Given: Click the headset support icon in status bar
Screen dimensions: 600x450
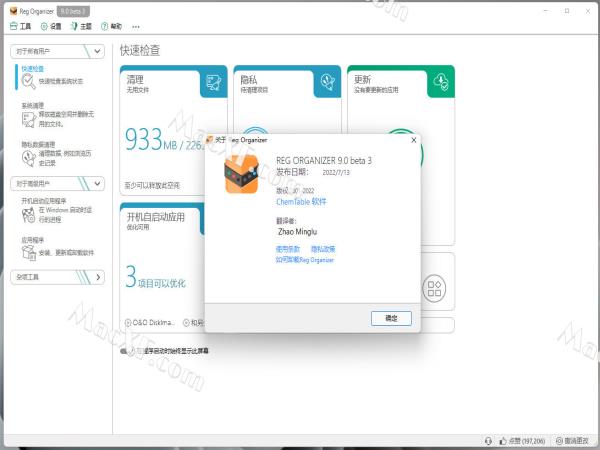Looking at the screenshot, I should tap(488, 441).
